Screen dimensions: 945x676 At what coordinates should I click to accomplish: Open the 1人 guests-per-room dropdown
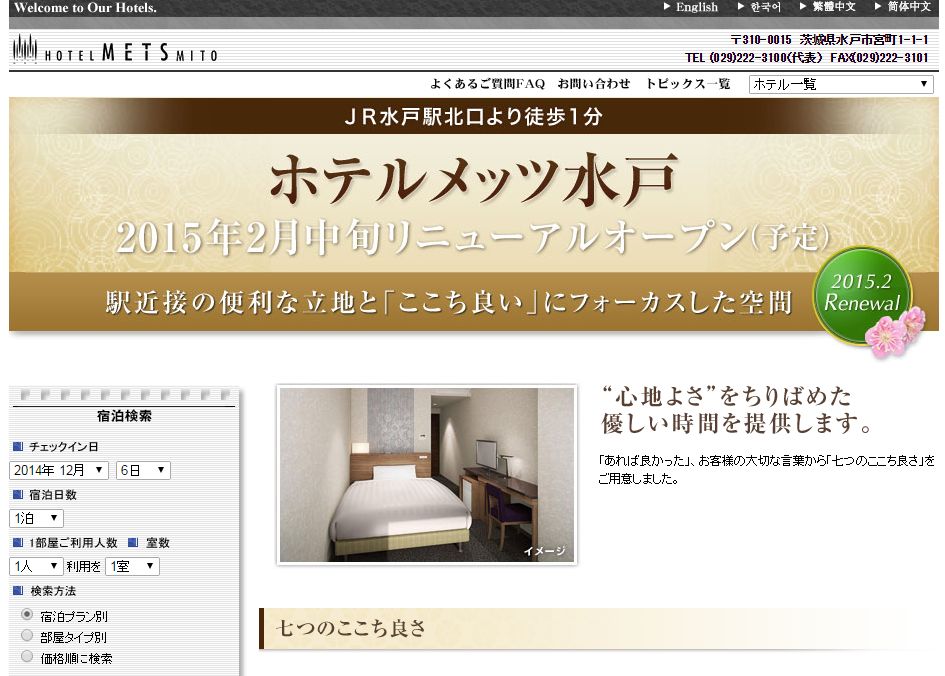[x=36, y=566]
